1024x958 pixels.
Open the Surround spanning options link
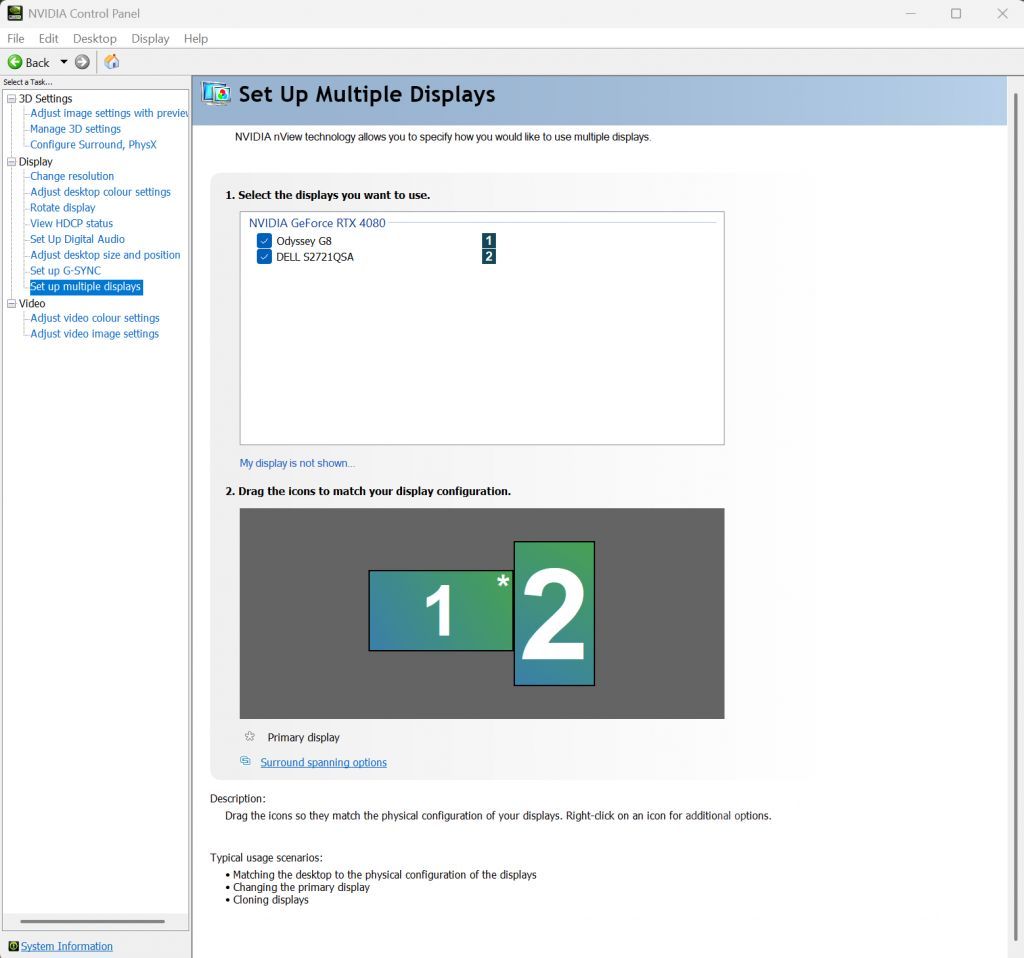tap(323, 762)
